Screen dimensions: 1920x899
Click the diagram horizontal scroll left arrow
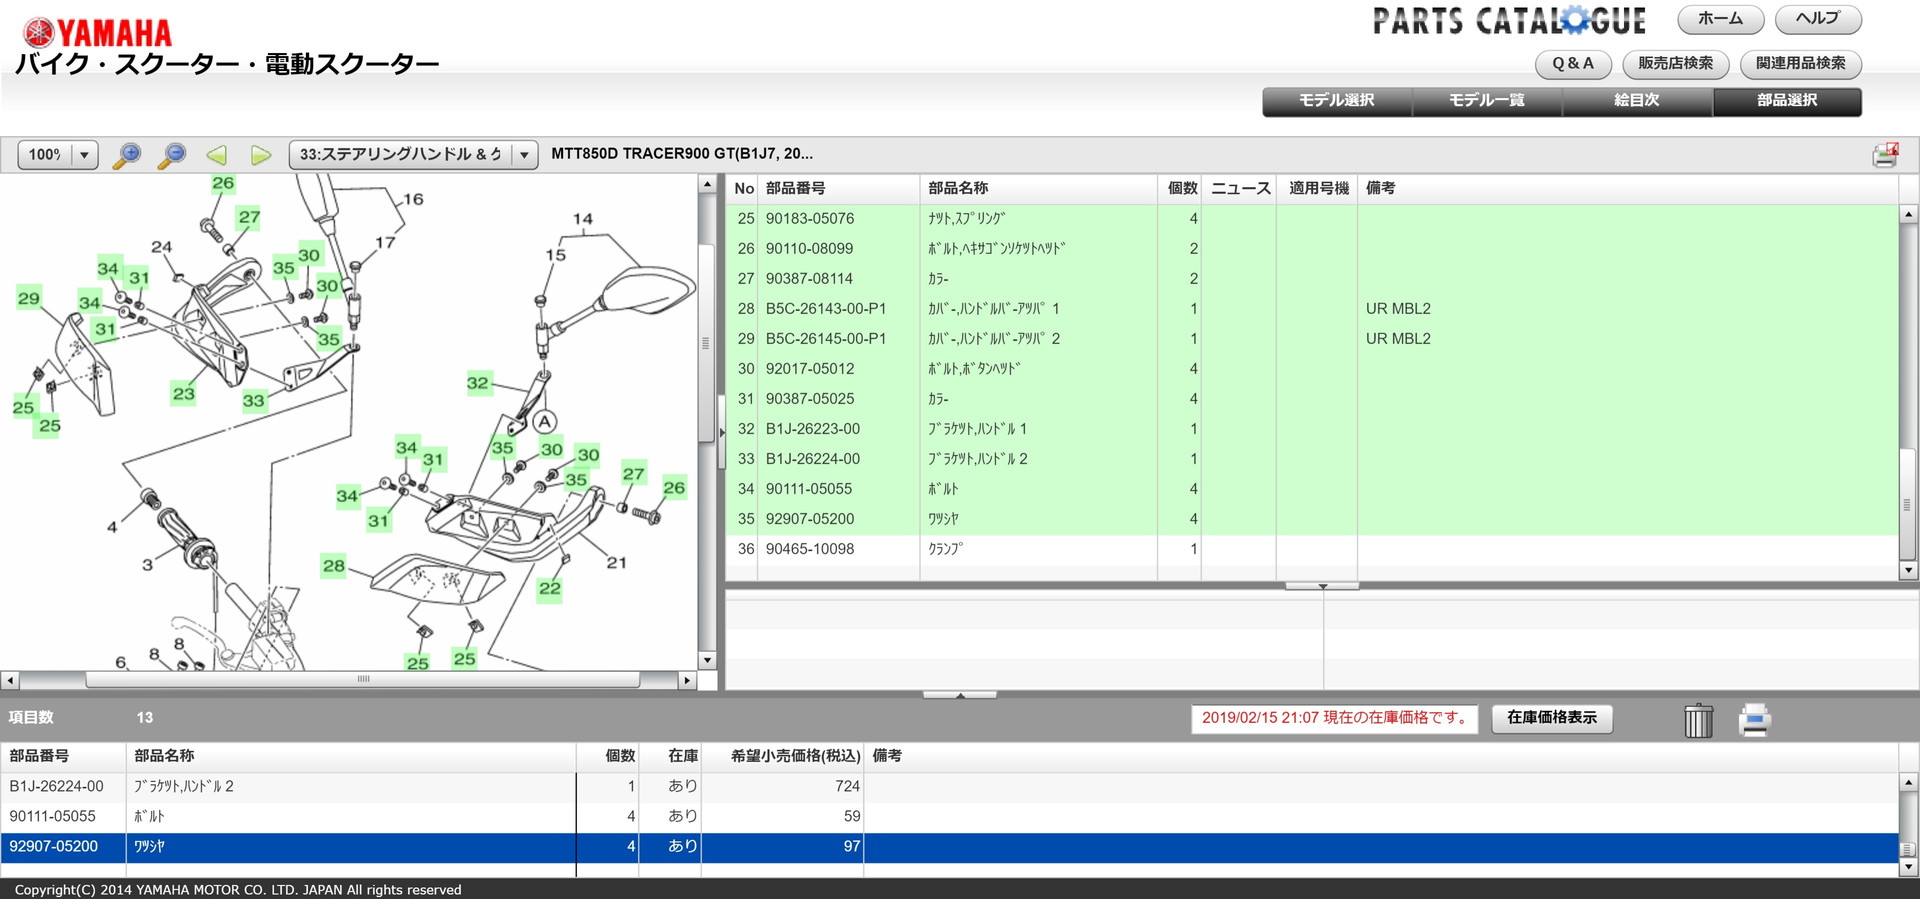[x=9, y=681]
